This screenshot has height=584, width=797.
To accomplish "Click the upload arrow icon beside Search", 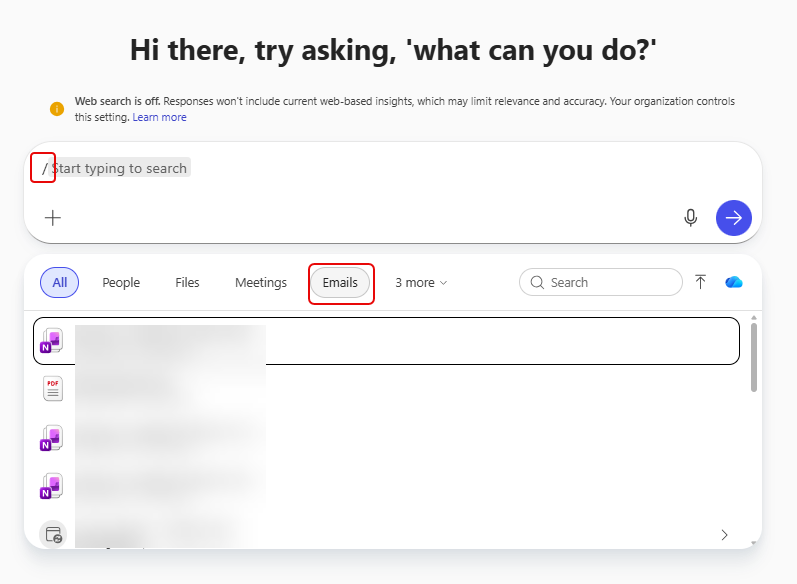I will point(700,283).
